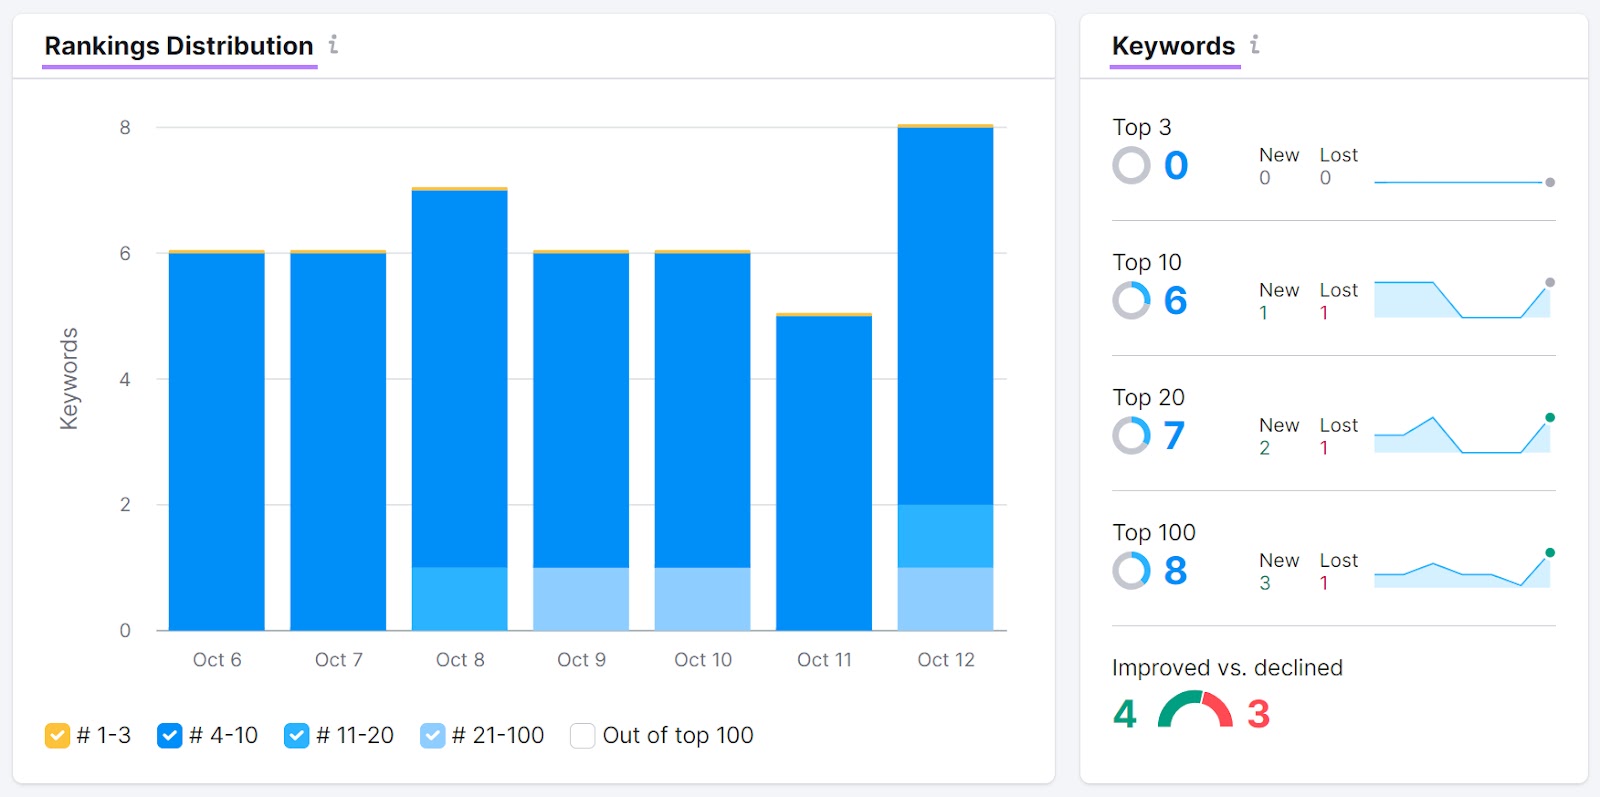Toggle the # 4-10 legend checkbox
The height and width of the screenshot is (797, 1600).
(x=170, y=735)
